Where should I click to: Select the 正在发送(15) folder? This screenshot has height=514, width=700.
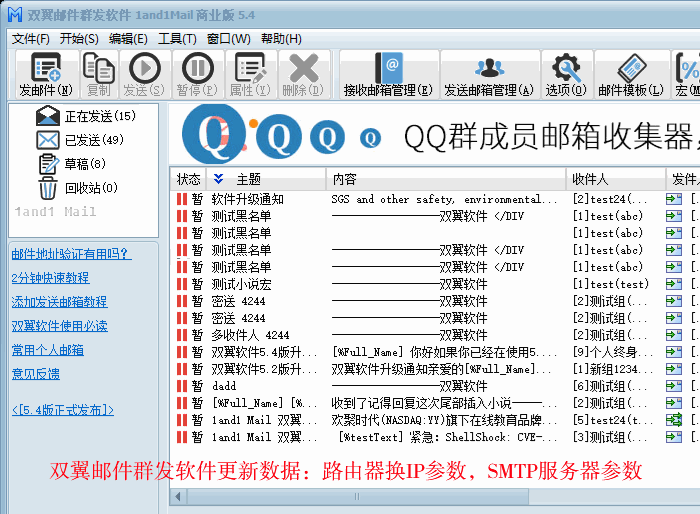point(85,116)
